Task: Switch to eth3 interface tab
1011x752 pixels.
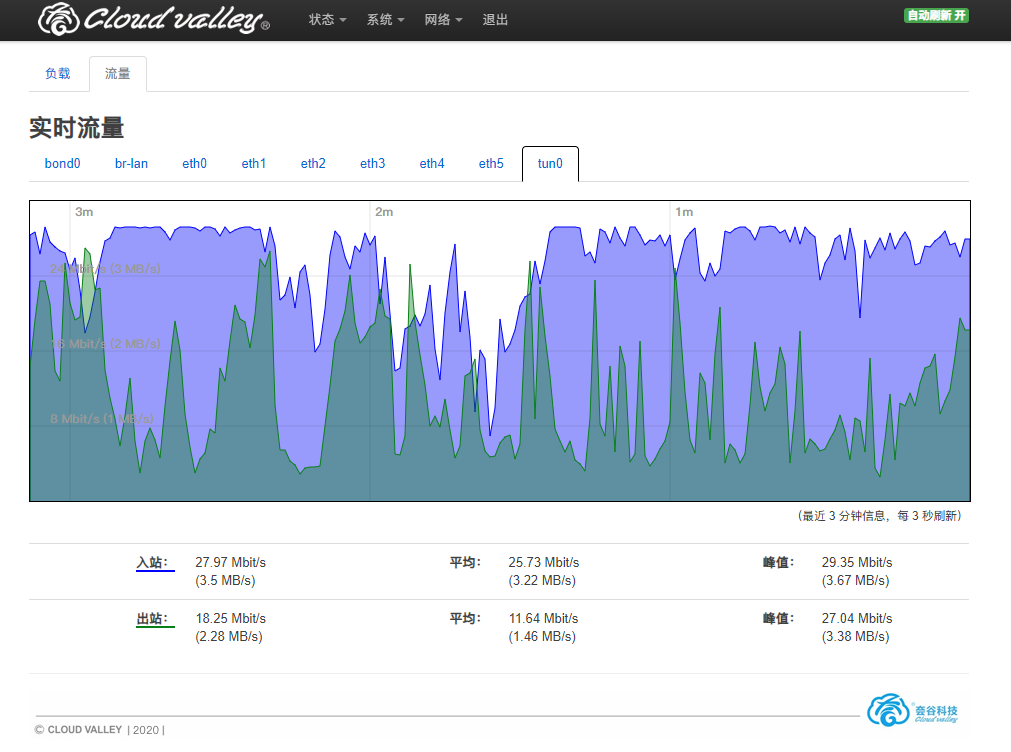Action: click(372, 164)
